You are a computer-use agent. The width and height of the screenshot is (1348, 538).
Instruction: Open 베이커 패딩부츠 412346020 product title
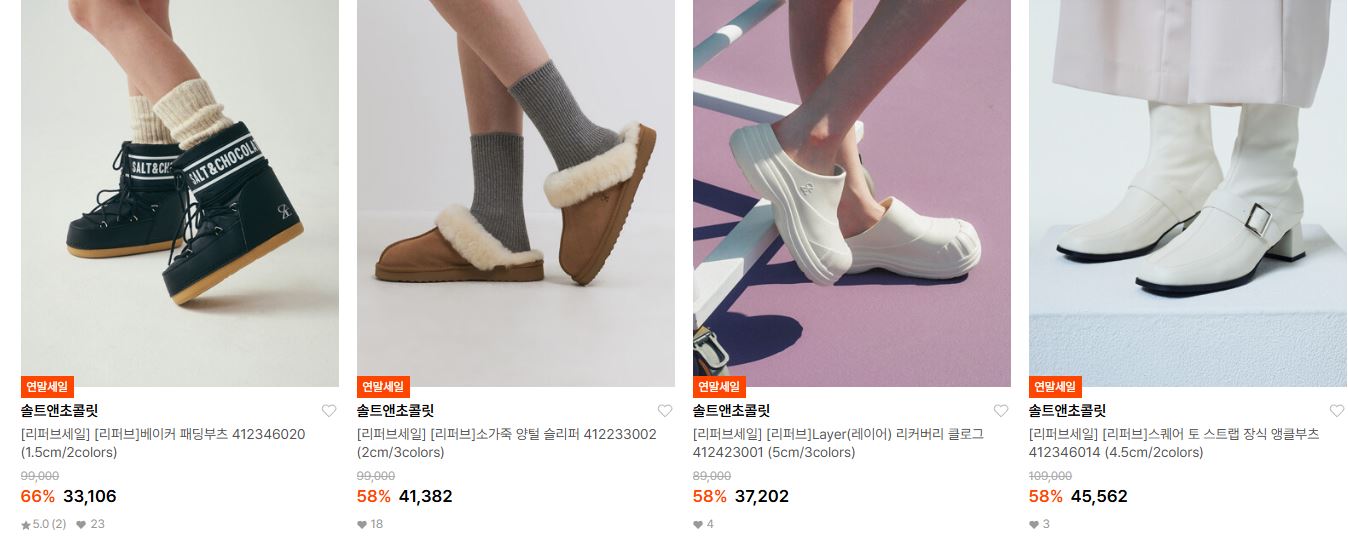tap(163, 443)
